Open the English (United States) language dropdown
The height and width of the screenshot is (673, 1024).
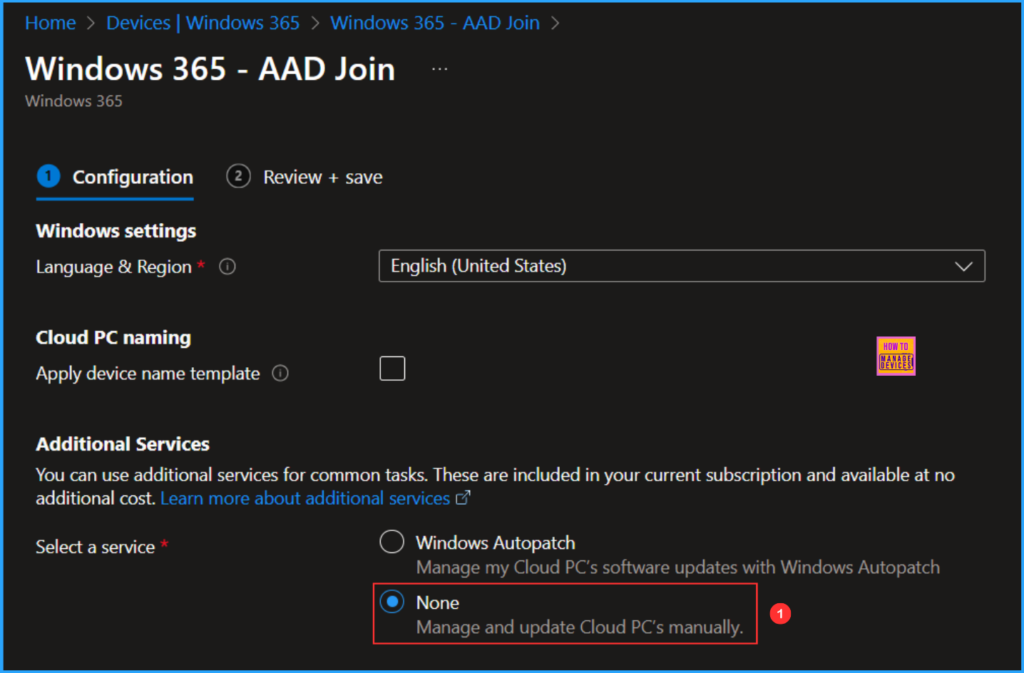pos(682,266)
